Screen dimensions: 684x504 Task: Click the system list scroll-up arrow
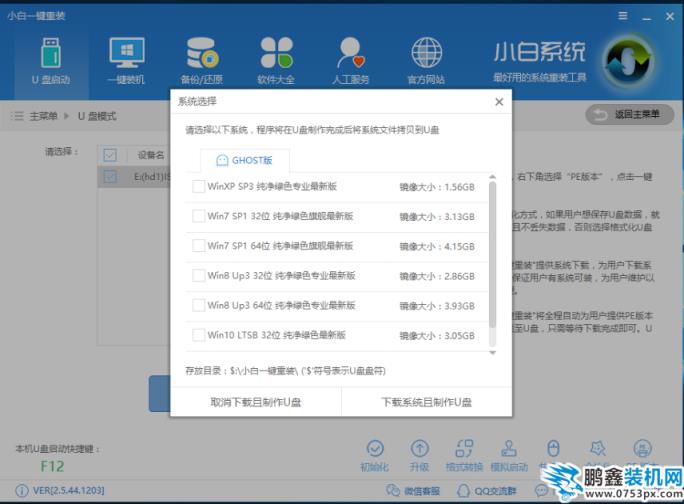[x=492, y=177]
